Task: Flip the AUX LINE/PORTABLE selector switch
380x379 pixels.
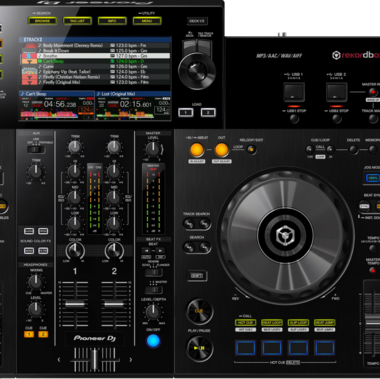Action: point(36,149)
